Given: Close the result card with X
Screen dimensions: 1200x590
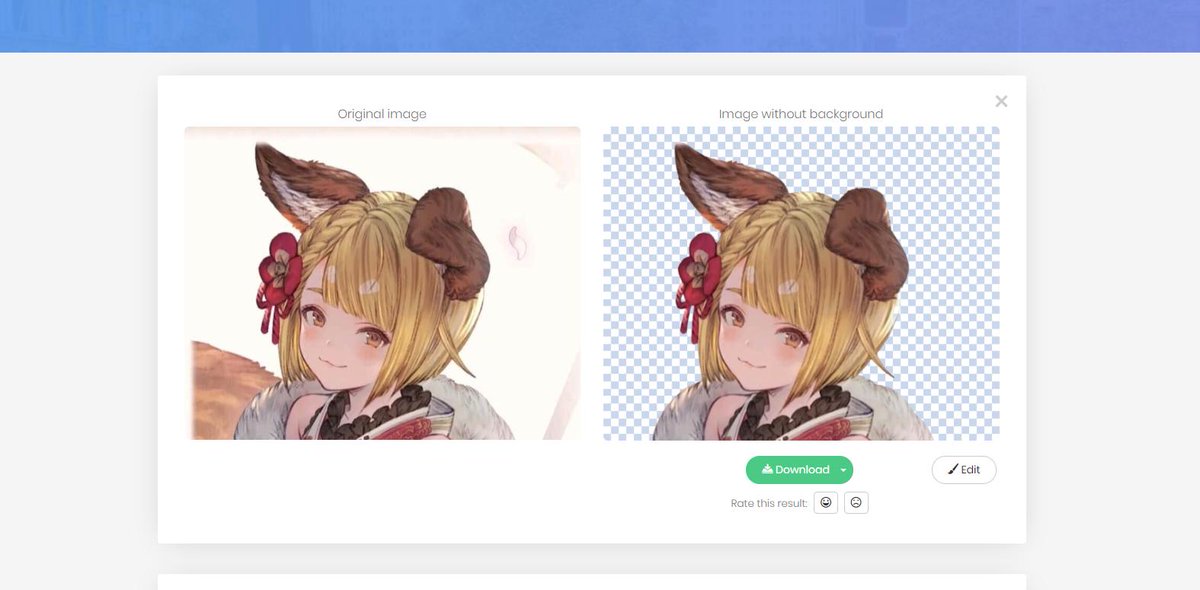Looking at the screenshot, I should point(1001,101).
